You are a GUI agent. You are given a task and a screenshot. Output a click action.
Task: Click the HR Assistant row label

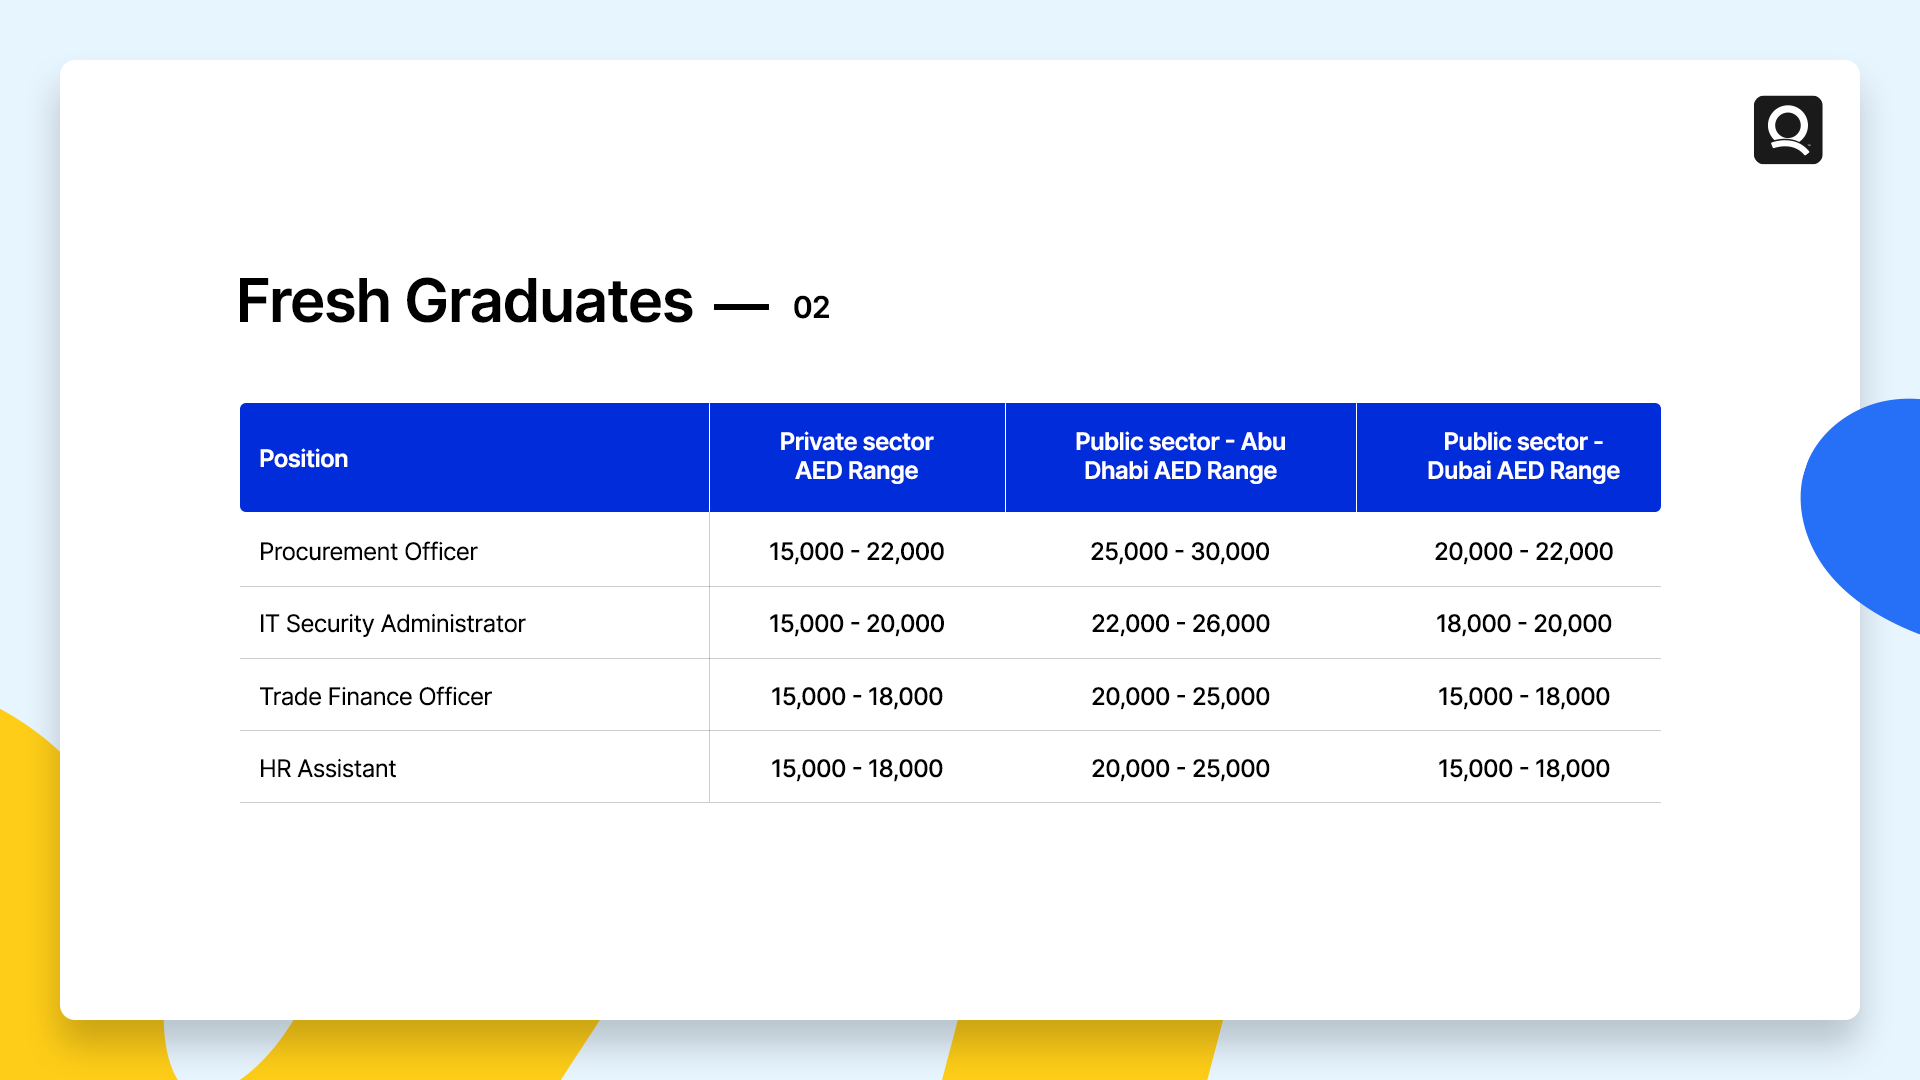(x=327, y=769)
